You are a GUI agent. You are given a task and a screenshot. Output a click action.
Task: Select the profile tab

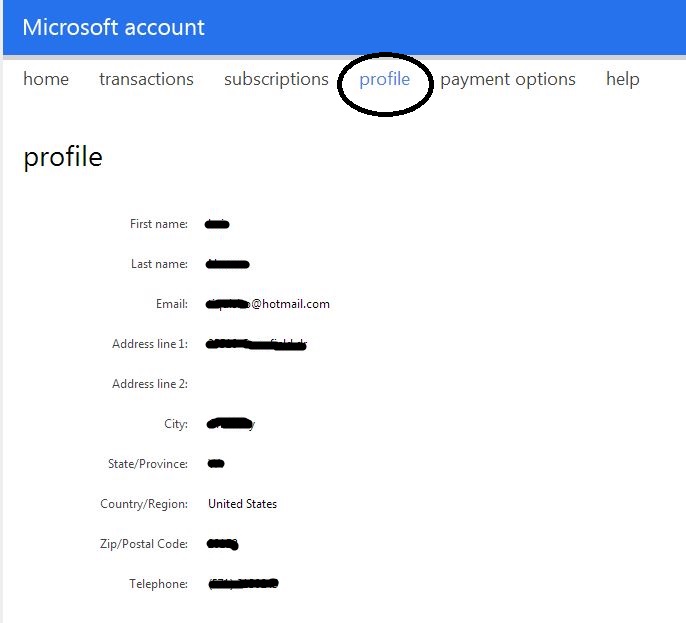385,80
